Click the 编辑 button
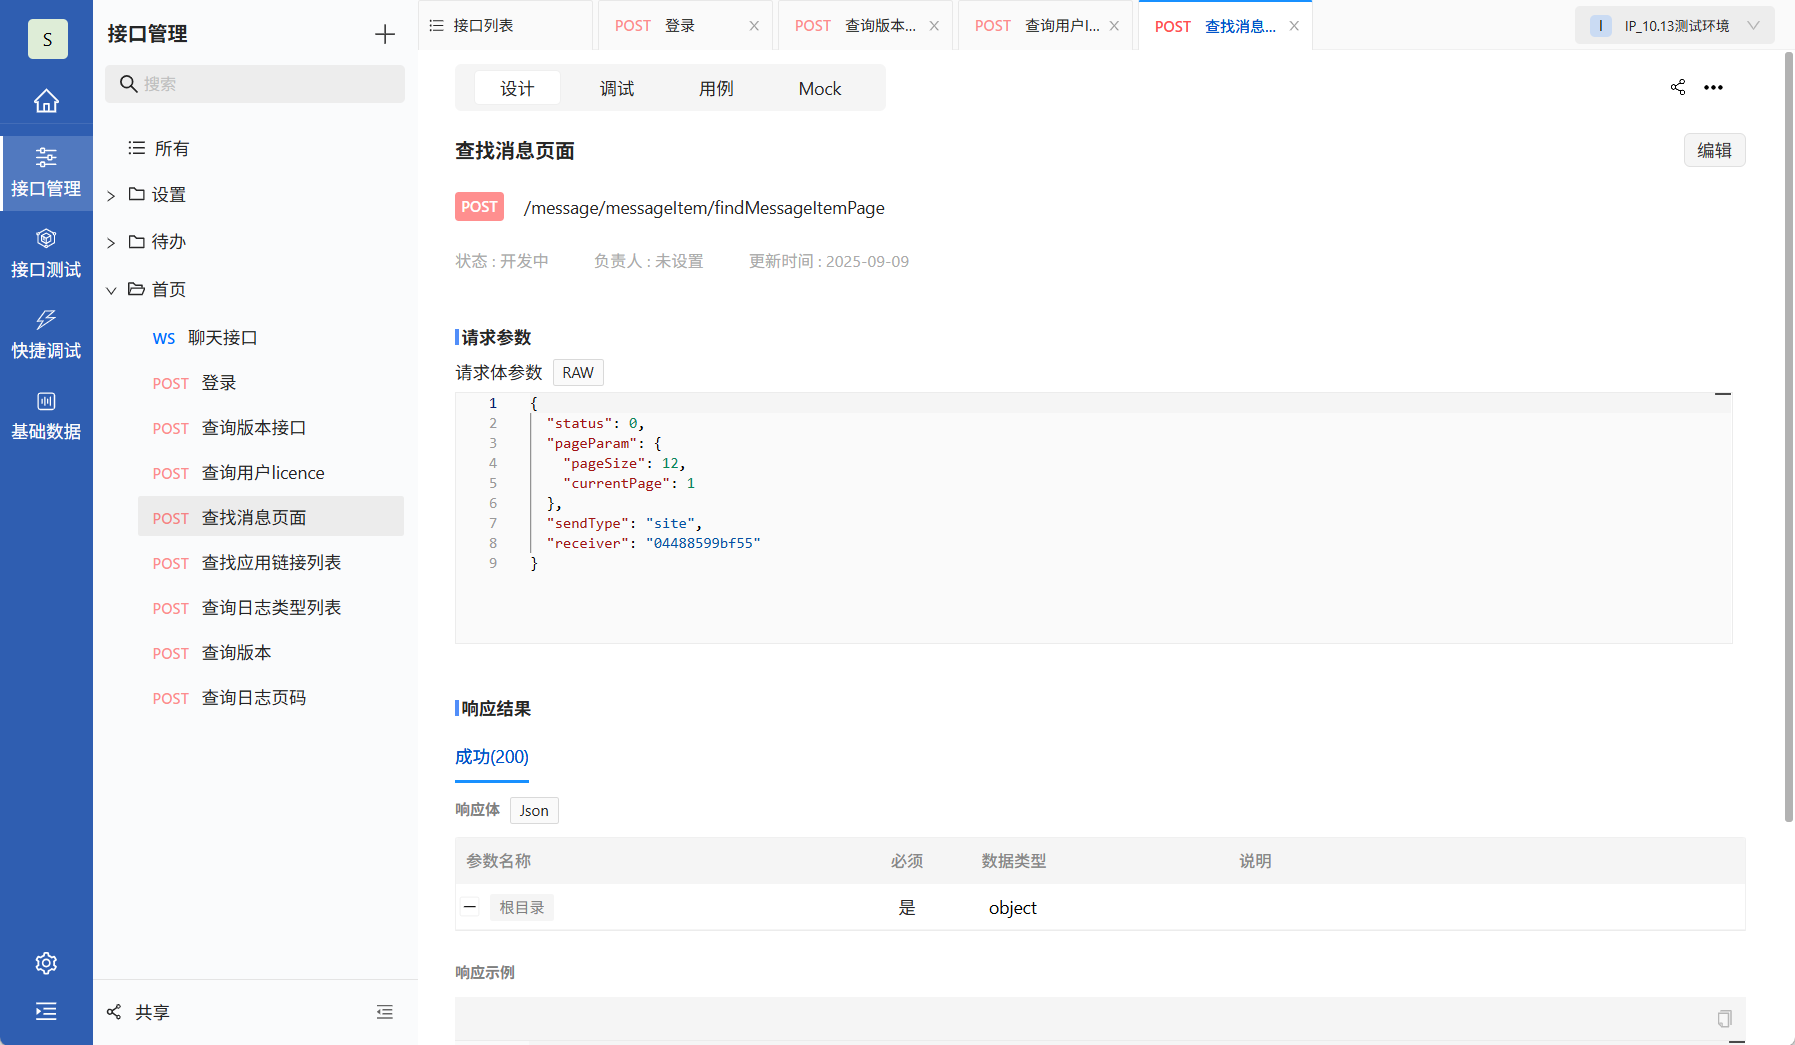This screenshot has width=1795, height=1045. [x=1714, y=150]
